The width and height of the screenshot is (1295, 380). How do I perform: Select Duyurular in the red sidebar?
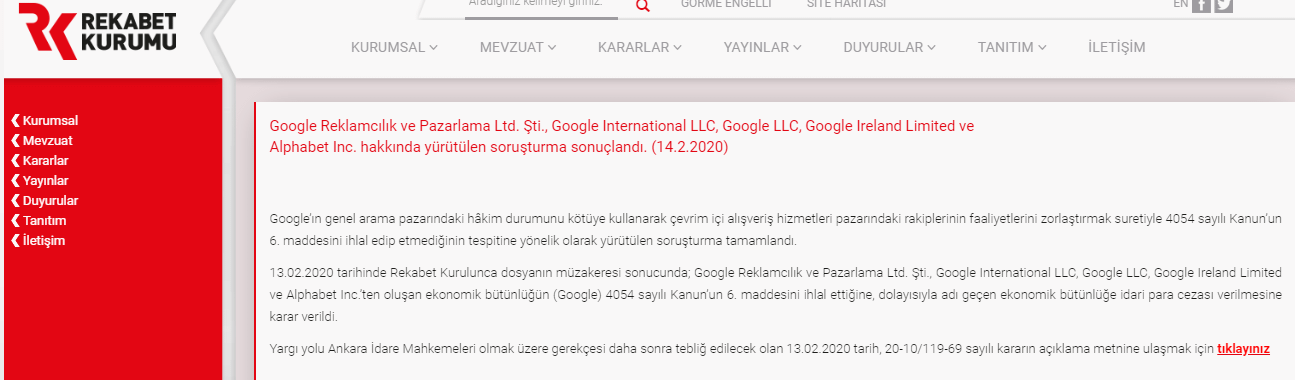[x=44, y=201]
